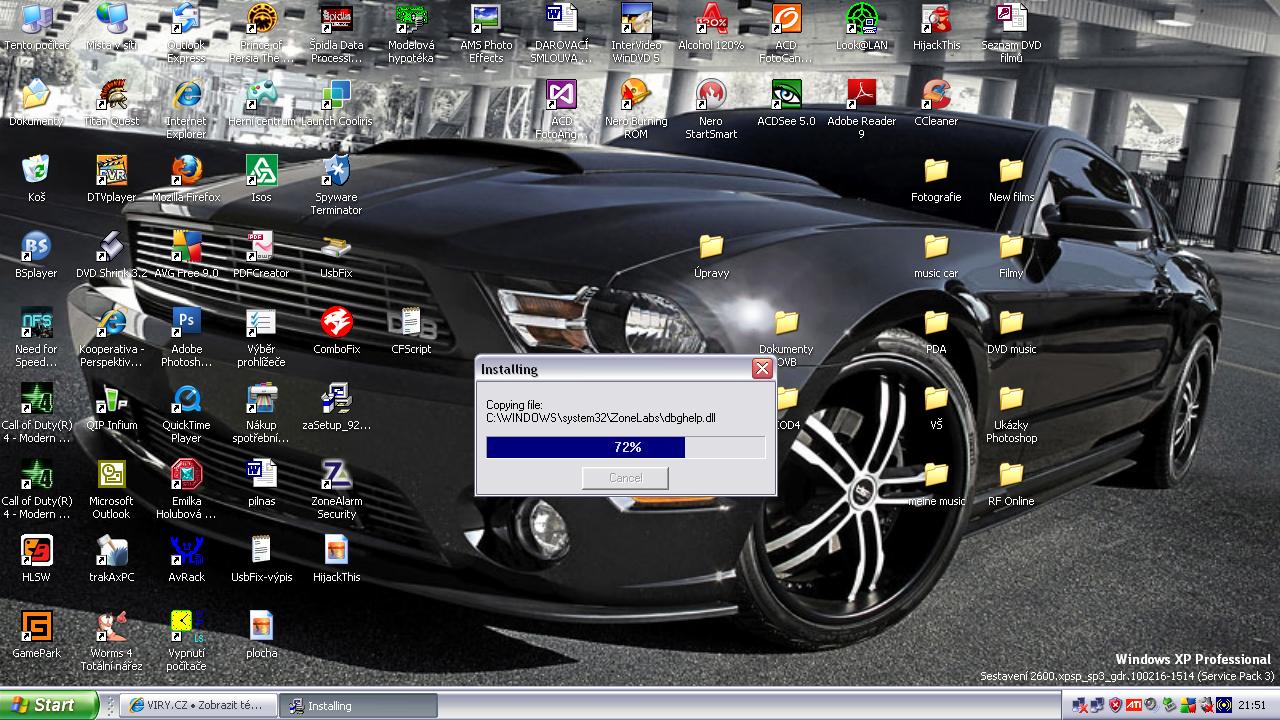Select the Adobe Reader 9 icon
This screenshot has height=720, width=1280.
pos(861,96)
